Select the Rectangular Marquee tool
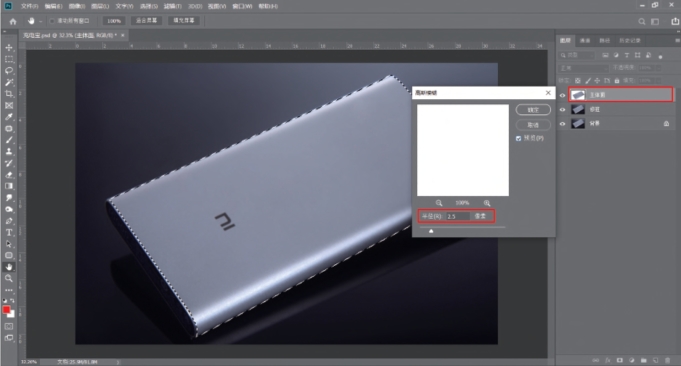 coord(9,59)
